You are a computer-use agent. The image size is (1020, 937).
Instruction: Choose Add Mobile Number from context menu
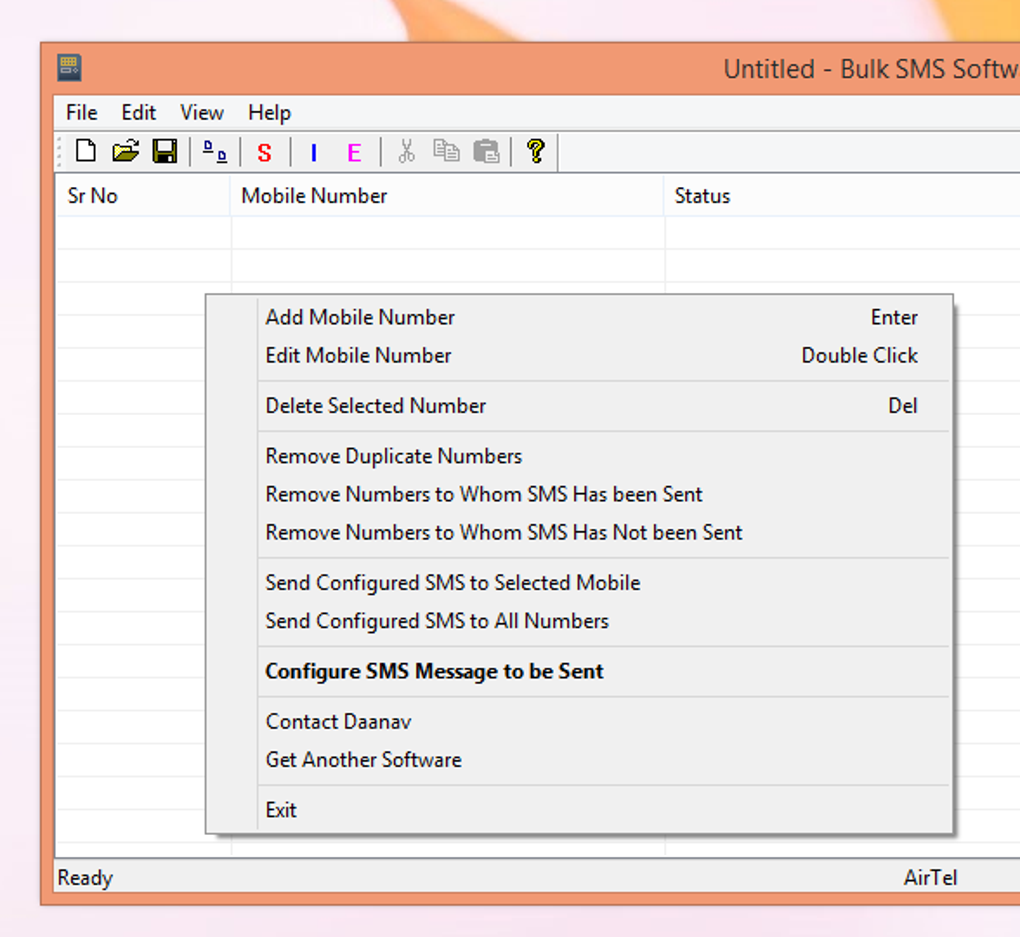tap(360, 318)
